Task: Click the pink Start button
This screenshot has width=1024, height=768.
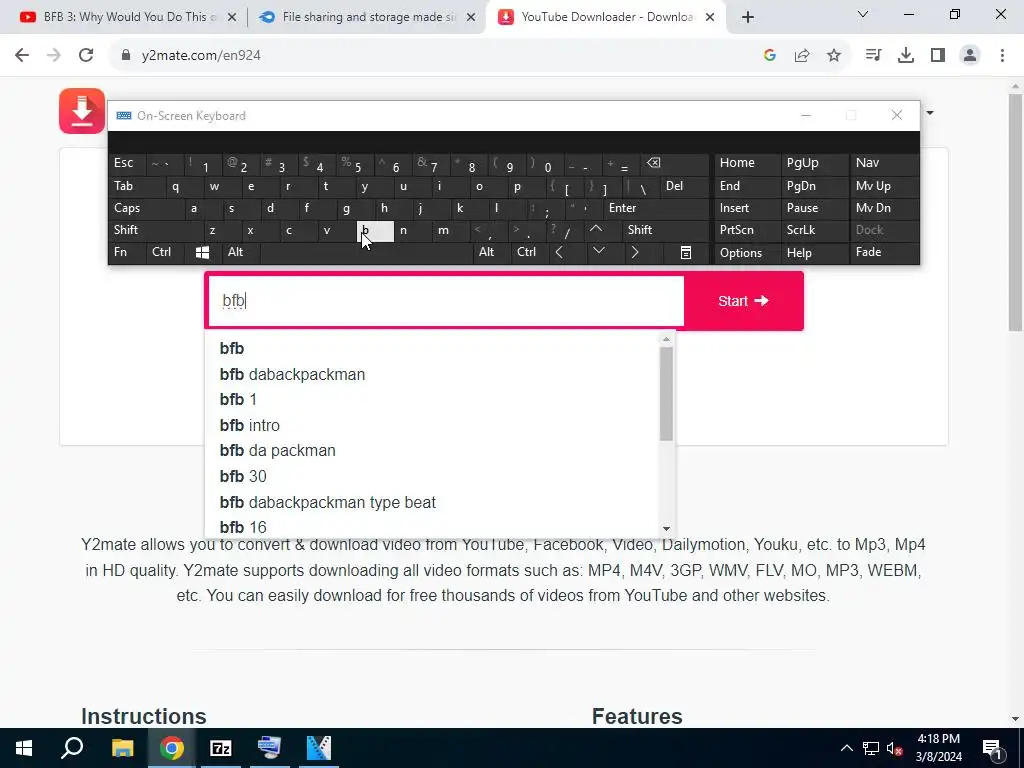Action: coord(743,301)
